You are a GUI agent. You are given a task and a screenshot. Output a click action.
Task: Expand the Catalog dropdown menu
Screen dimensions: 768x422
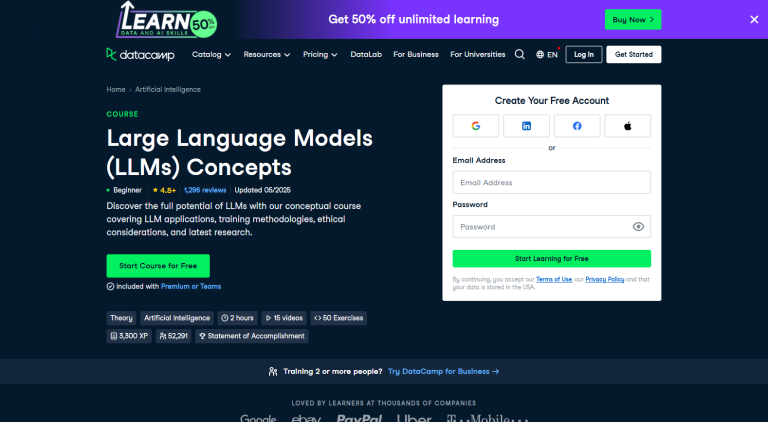pyautogui.click(x=211, y=55)
